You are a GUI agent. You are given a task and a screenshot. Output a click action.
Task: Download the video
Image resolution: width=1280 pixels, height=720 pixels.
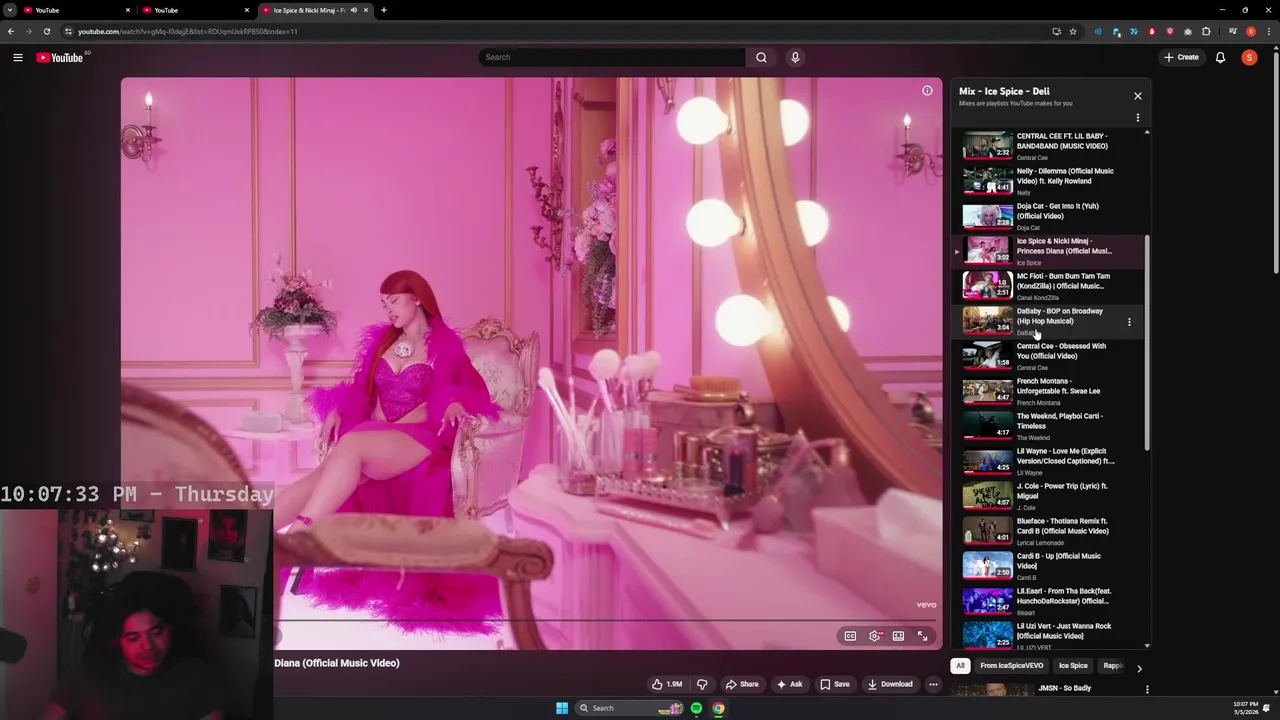click(x=890, y=684)
